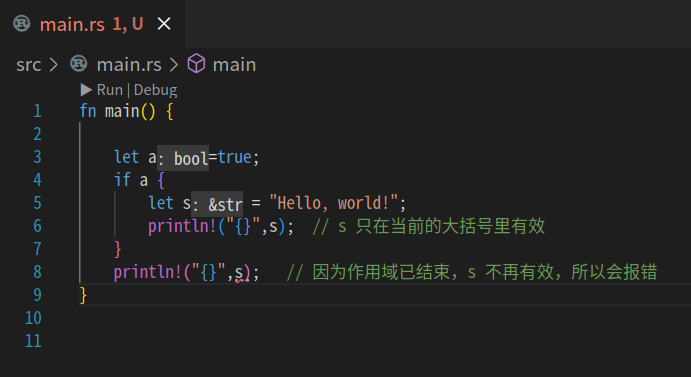Click the run triangle icon above main
Screen dimensions: 691x377
(86, 90)
